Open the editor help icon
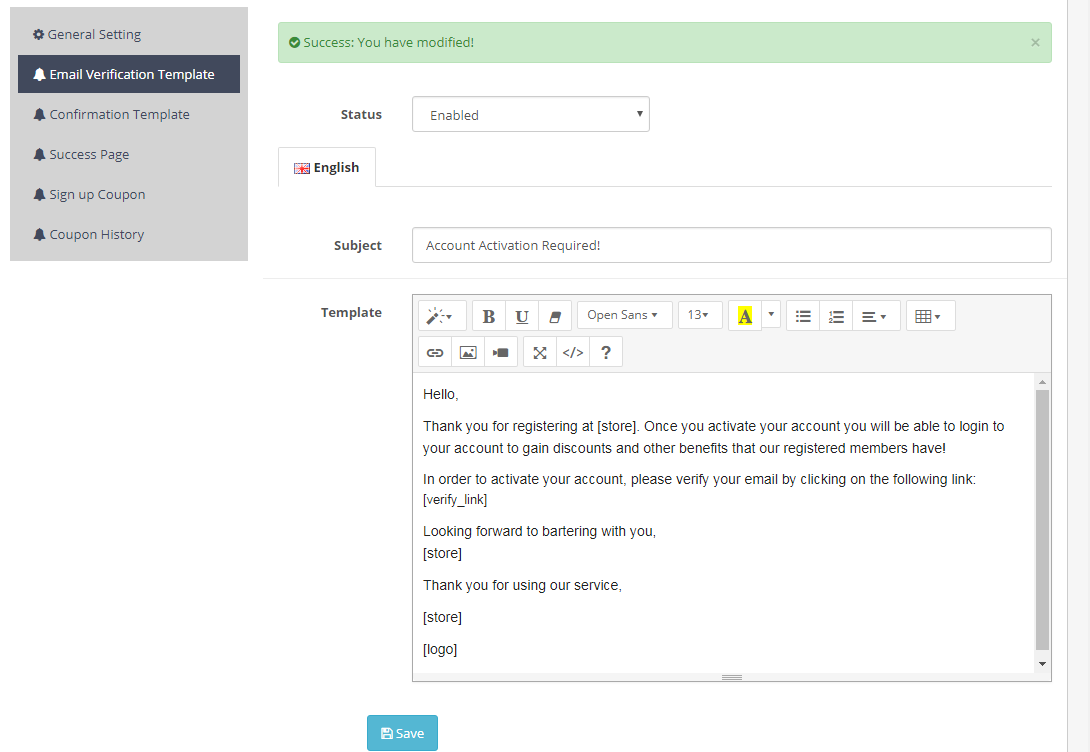1090x752 pixels. coord(605,352)
